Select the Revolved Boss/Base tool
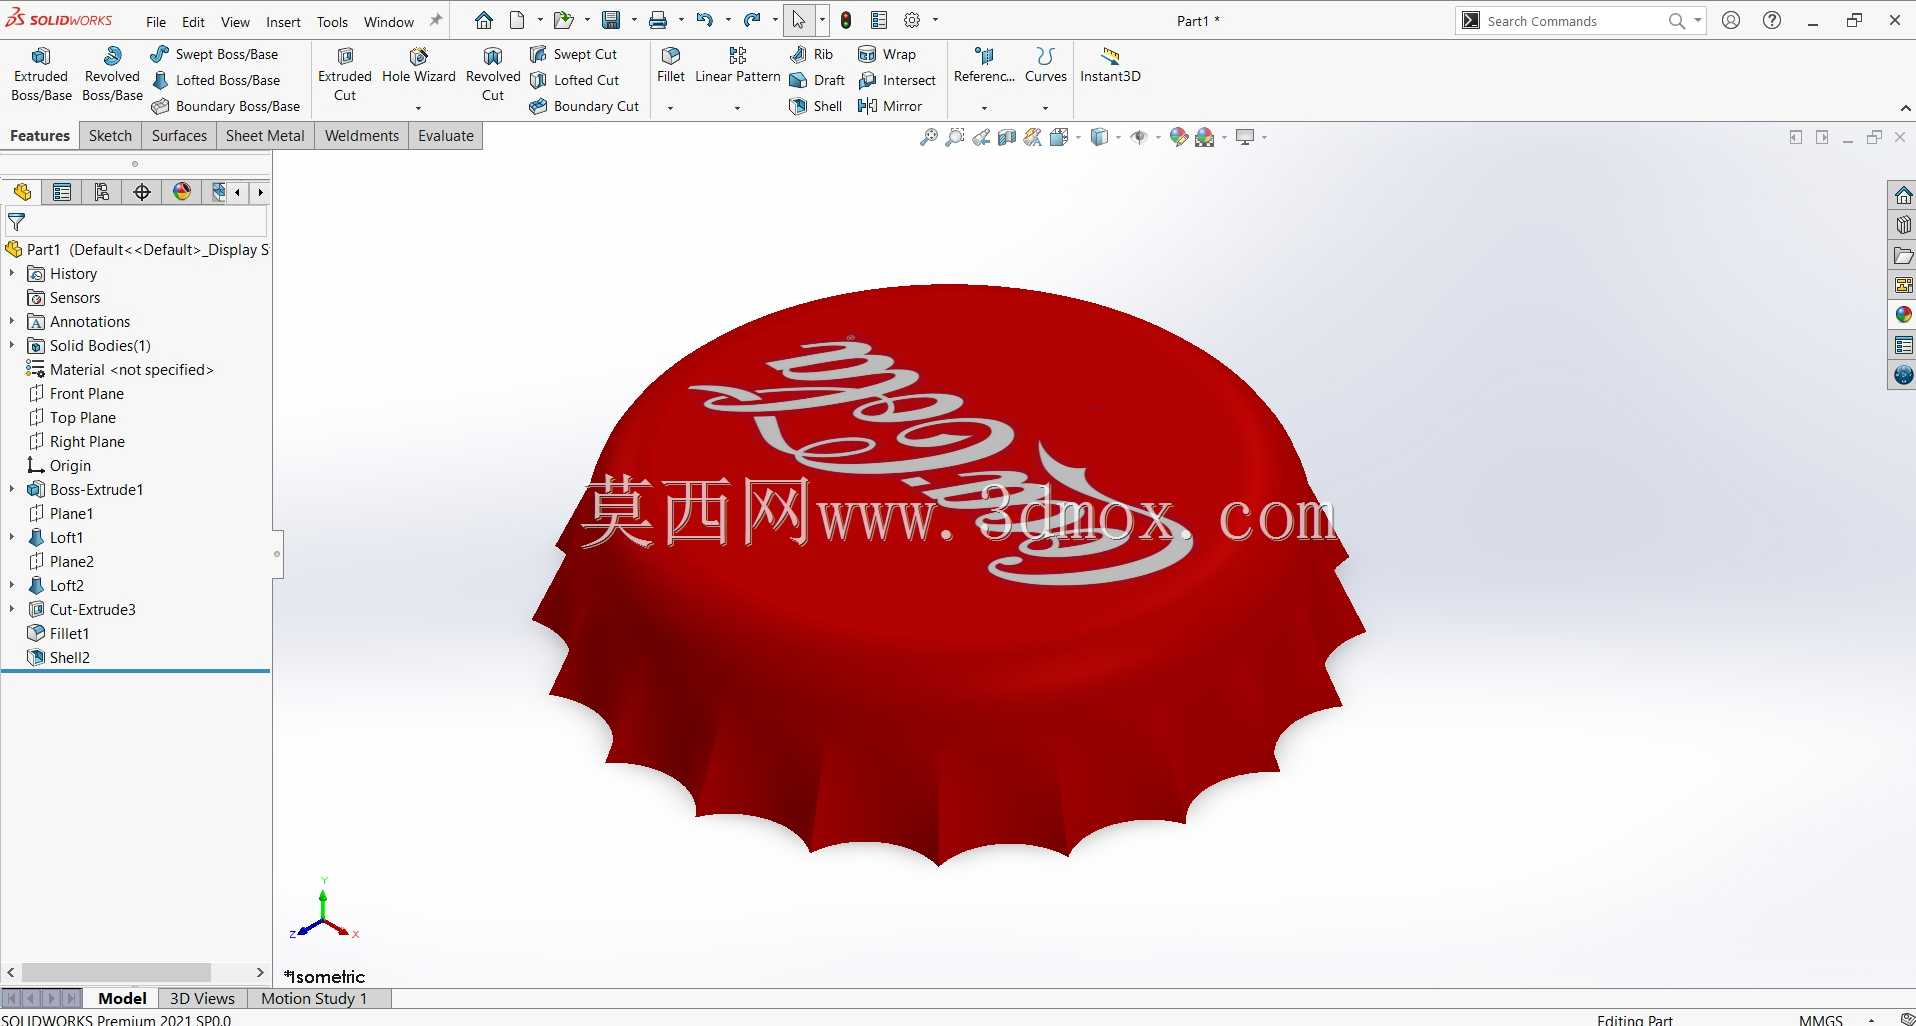The image size is (1916, 1026). [x=112, y=74]
